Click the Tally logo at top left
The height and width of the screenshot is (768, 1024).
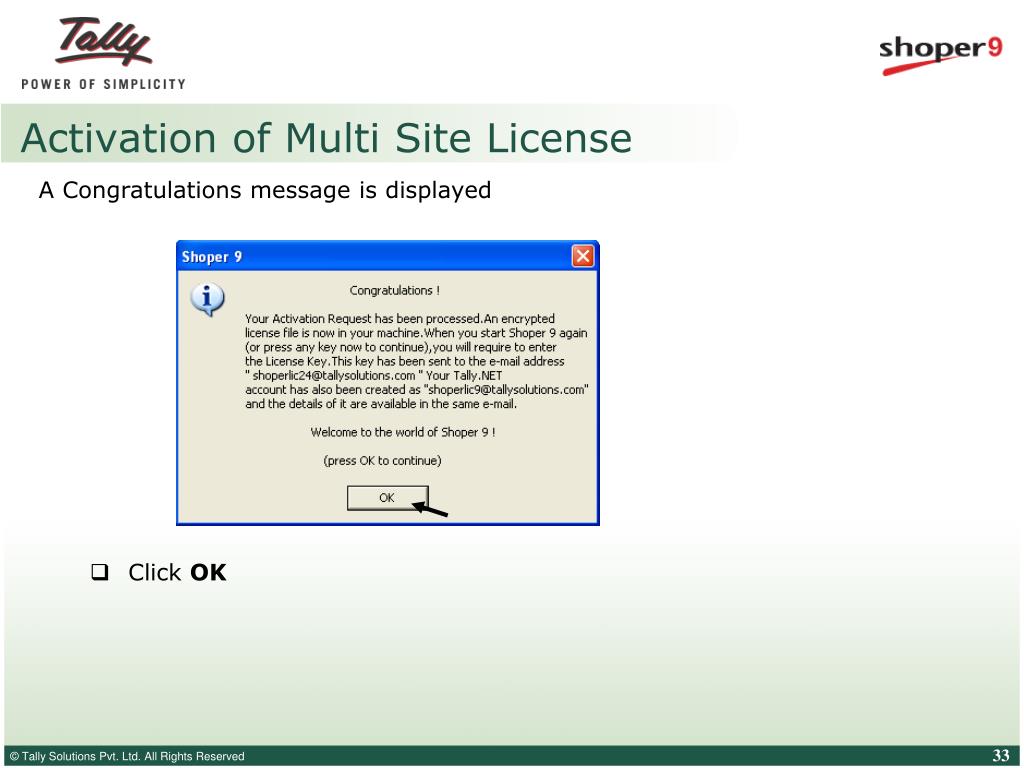(104, 42)
